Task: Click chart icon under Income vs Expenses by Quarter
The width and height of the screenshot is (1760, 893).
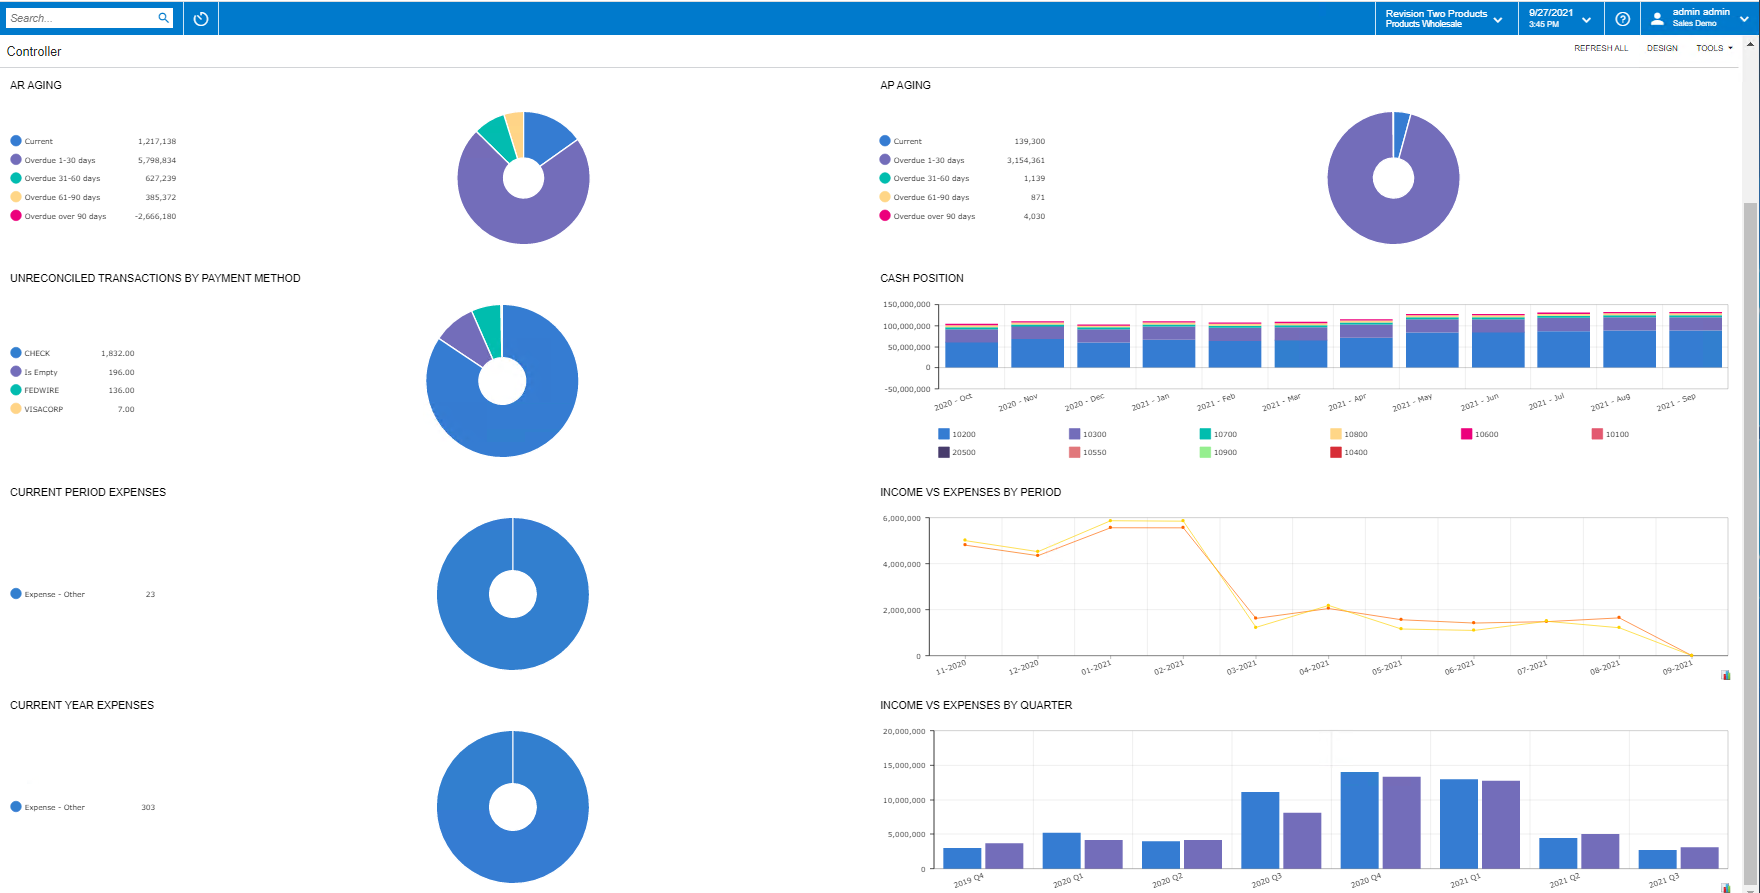Action: pyautogui.click(x=1726, y=888)
